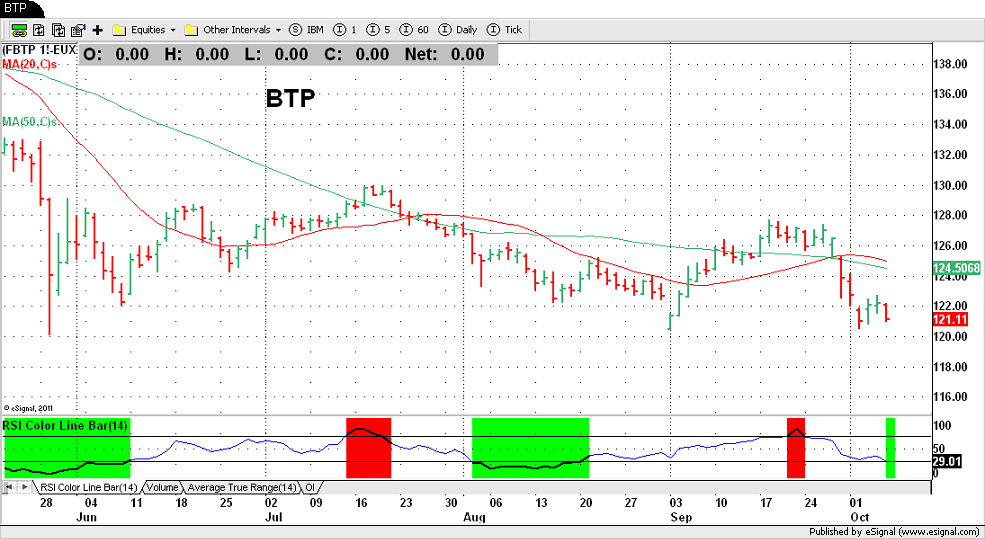This screenshot has height=539, width=985.
Task: Click the RSI Color Line Bar(14) study label
Action: coord(65,426)
